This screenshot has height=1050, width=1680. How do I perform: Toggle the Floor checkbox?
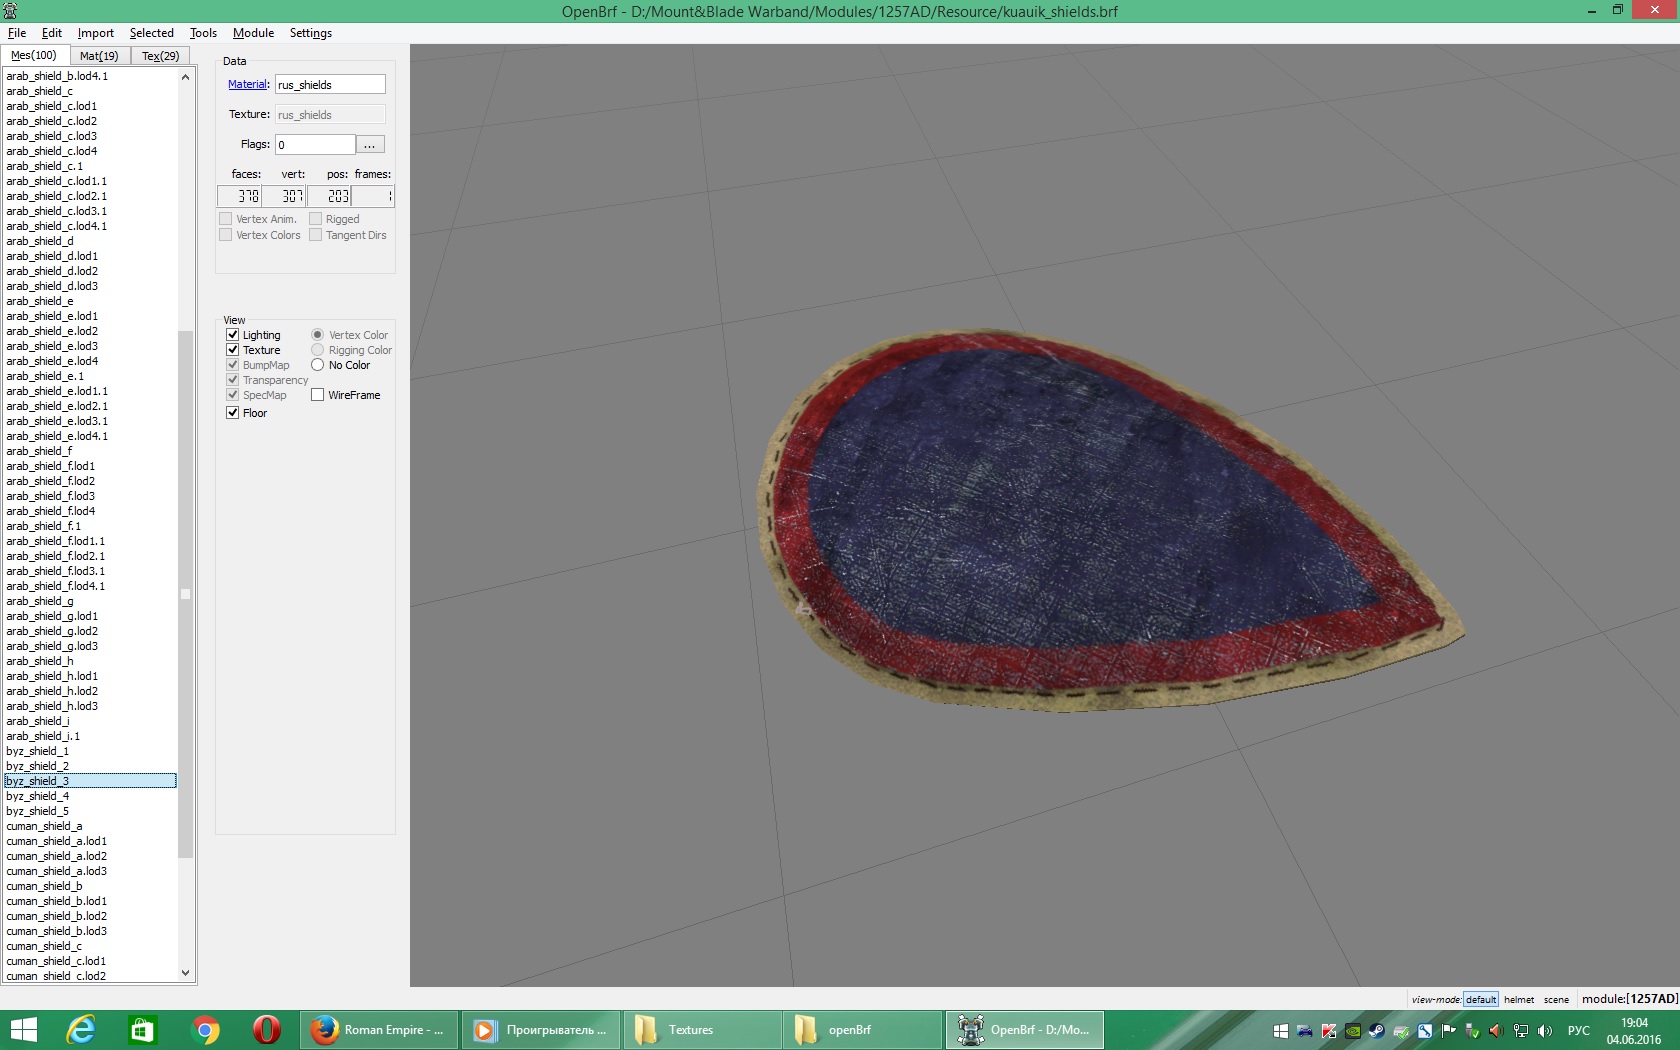click(232, 413)
